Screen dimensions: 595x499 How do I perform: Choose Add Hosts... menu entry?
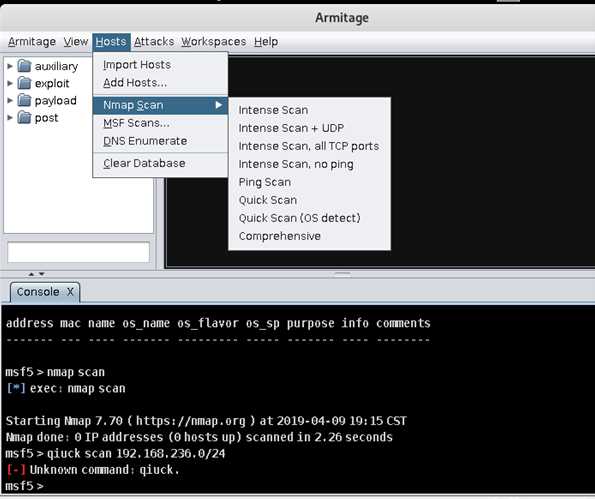click(160, 83)
